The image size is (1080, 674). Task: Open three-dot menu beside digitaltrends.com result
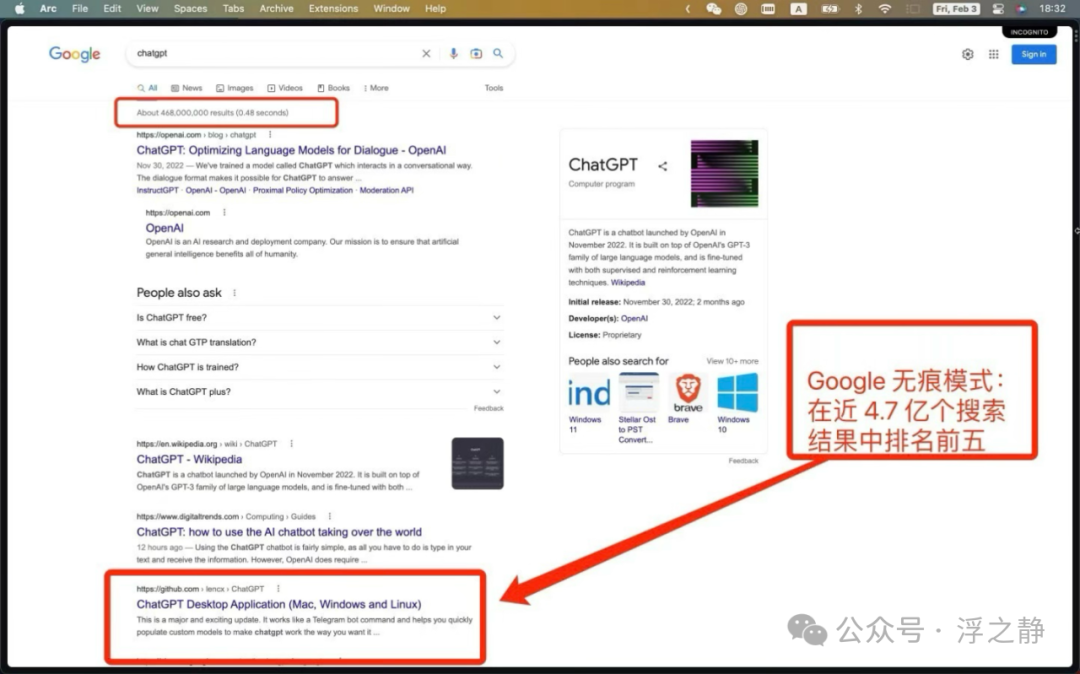[330, 516]
